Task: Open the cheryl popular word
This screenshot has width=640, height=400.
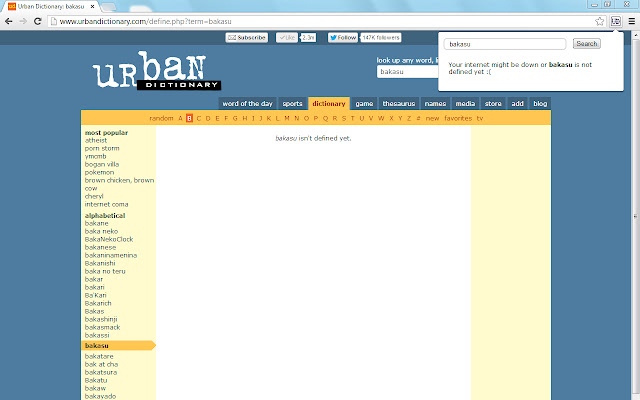Action: [x=94, y=196]
